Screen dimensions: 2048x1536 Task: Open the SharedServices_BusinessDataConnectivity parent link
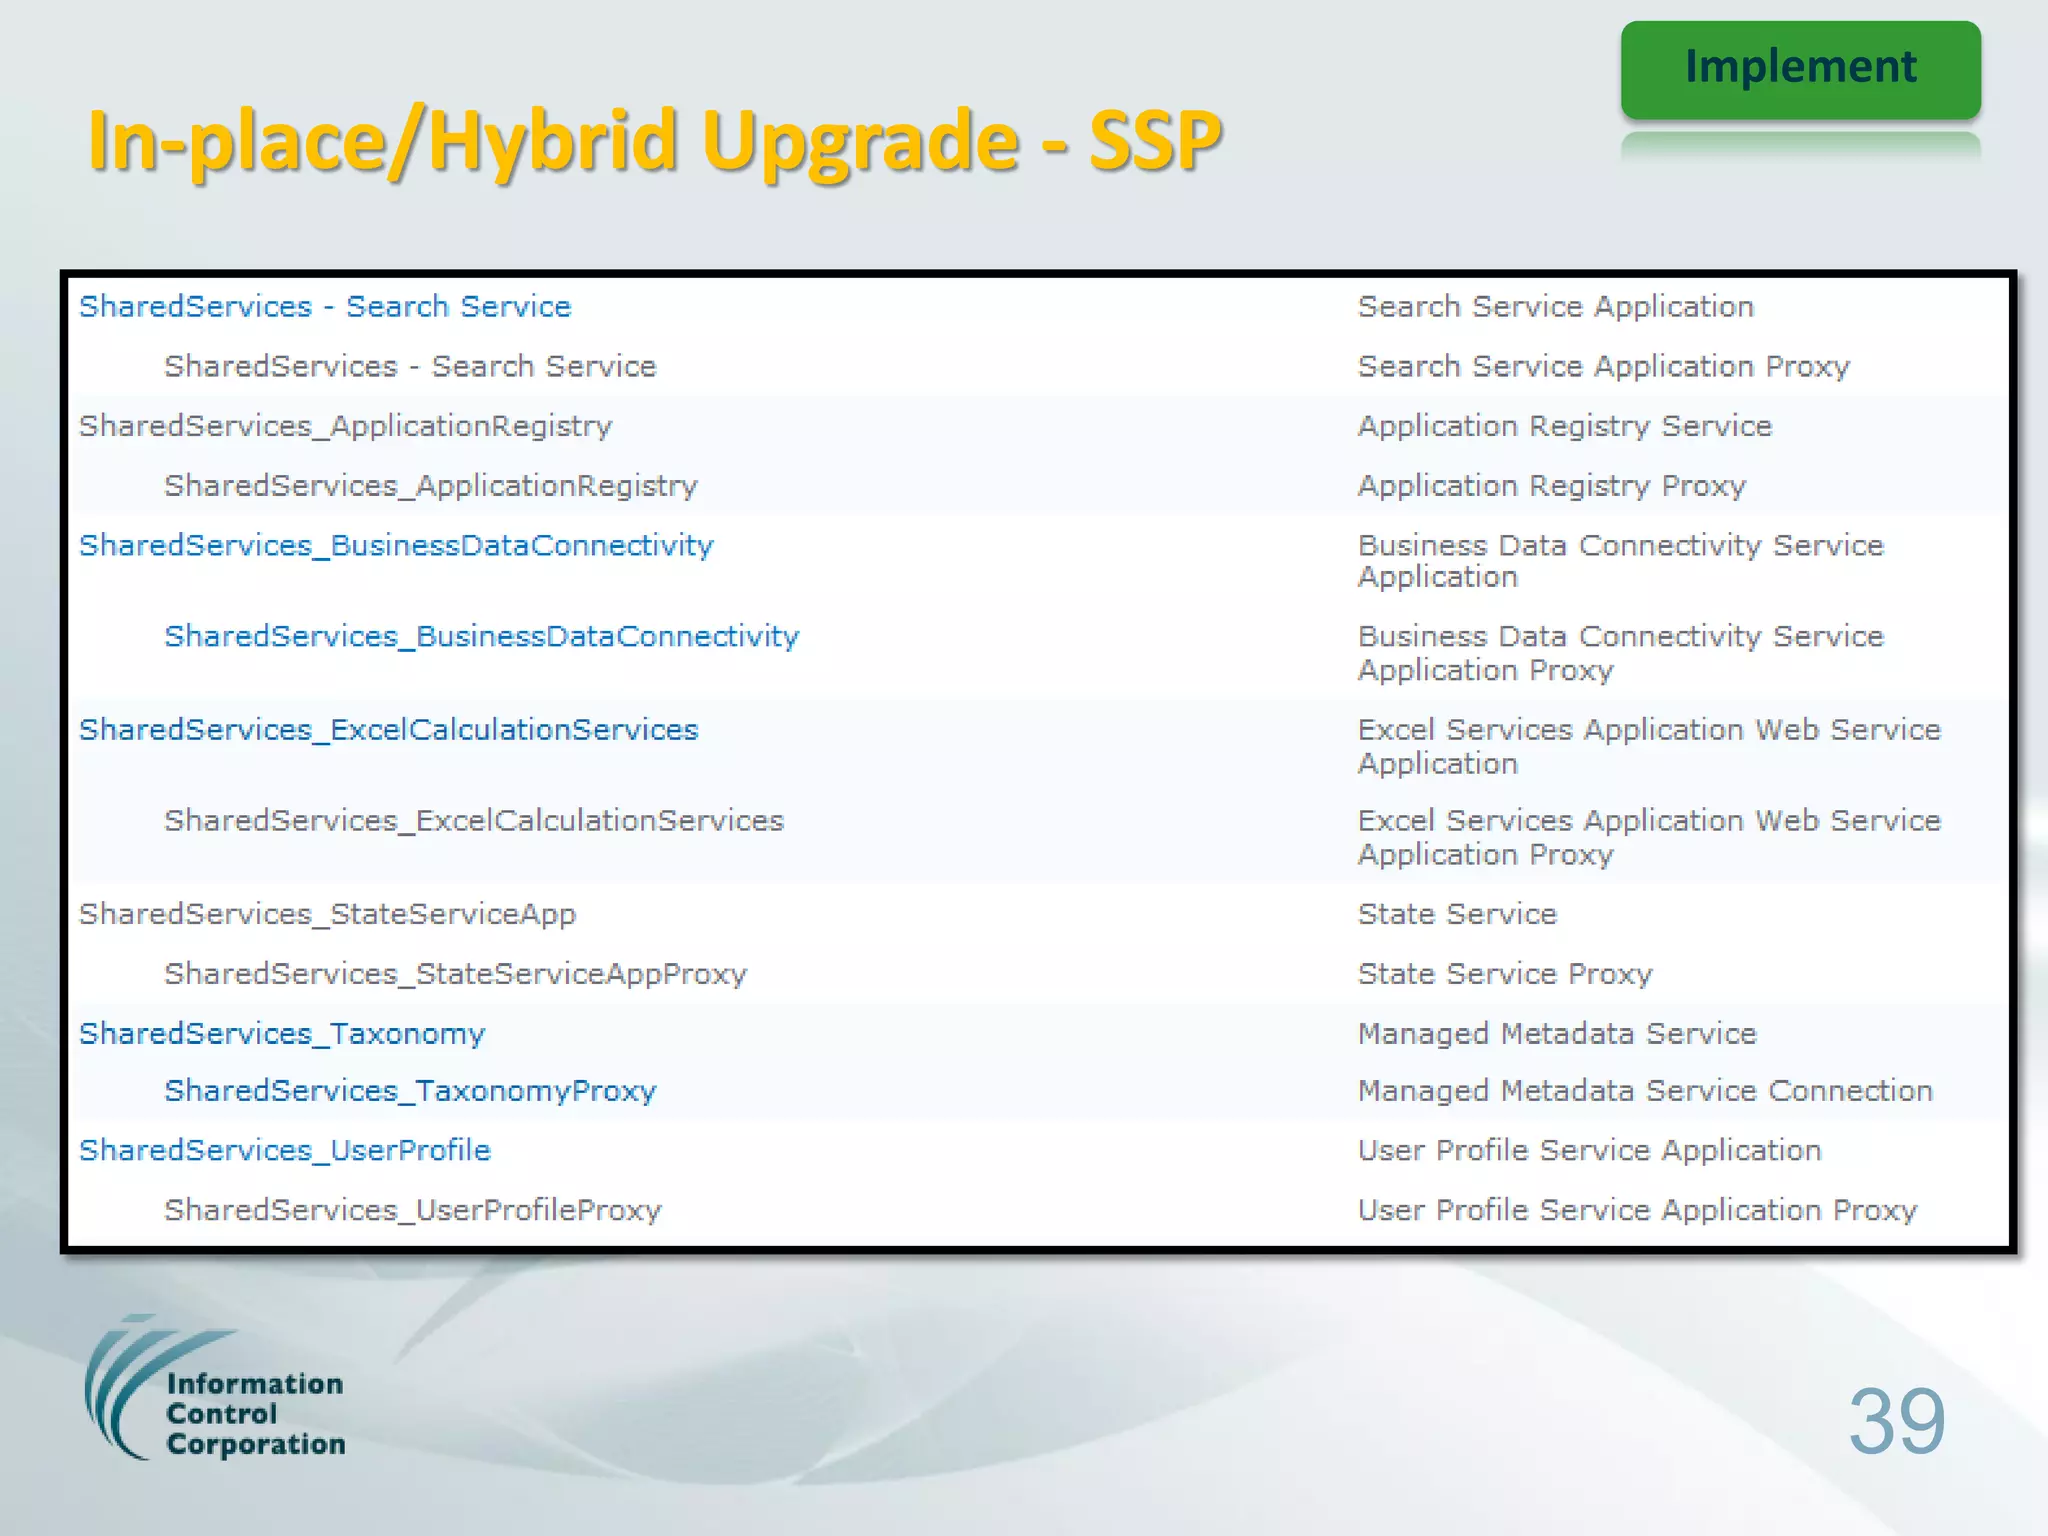pos(396,546)
